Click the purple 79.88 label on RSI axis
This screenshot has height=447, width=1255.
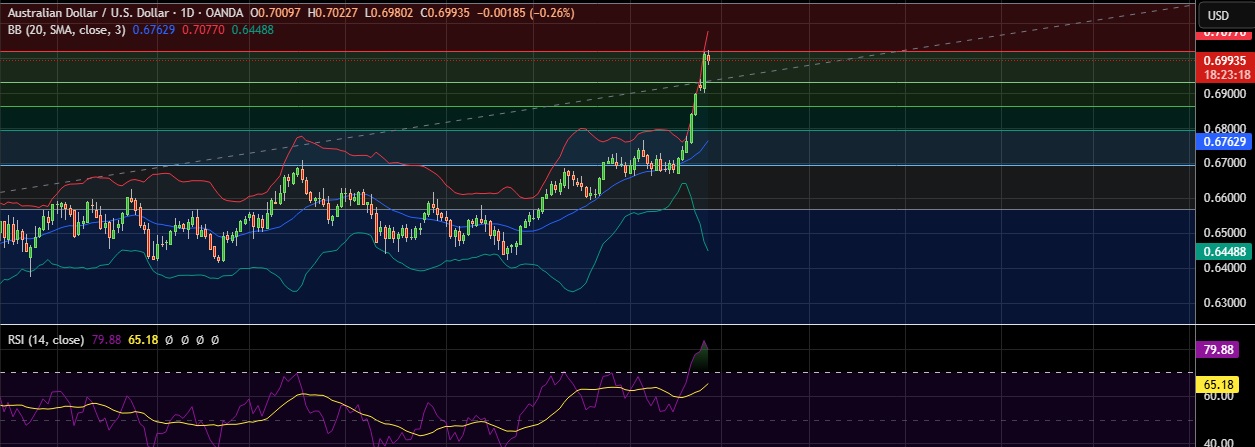point(1223,351)
